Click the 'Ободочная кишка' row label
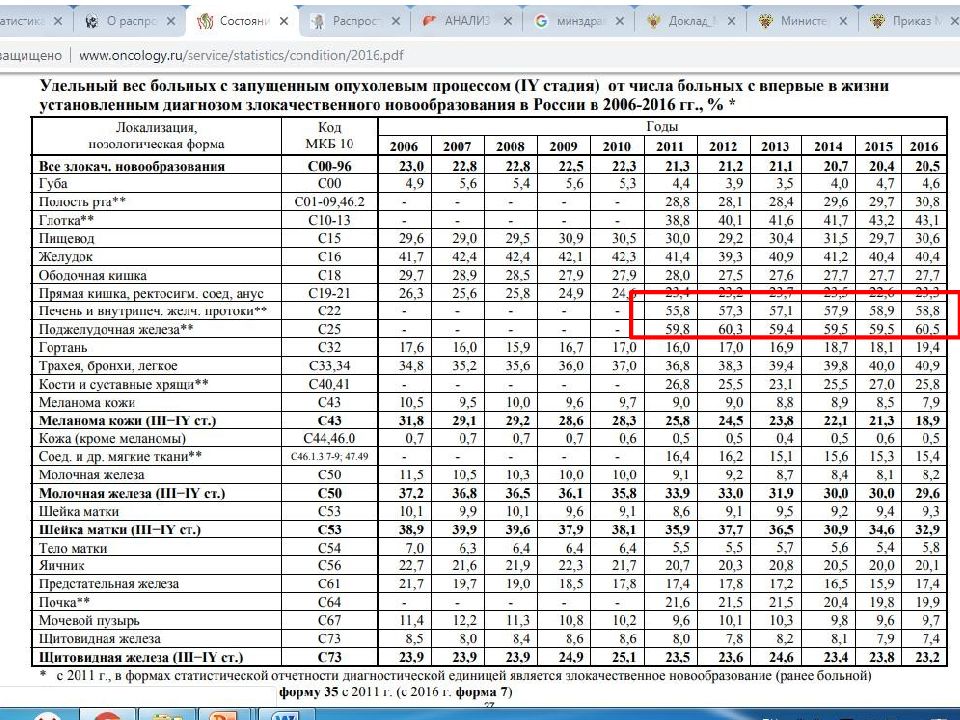The image size is (960, 720). tap(92, 275)
